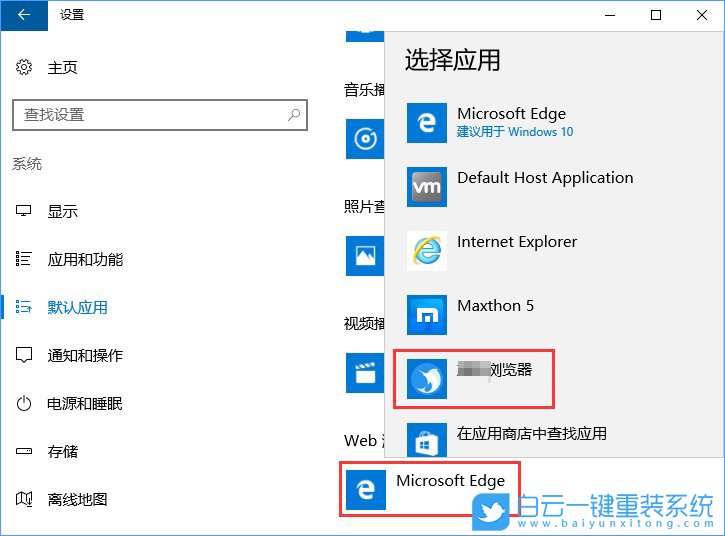Click the search magnifier icon
Screen dimensions: 725x536
(294, 115)
